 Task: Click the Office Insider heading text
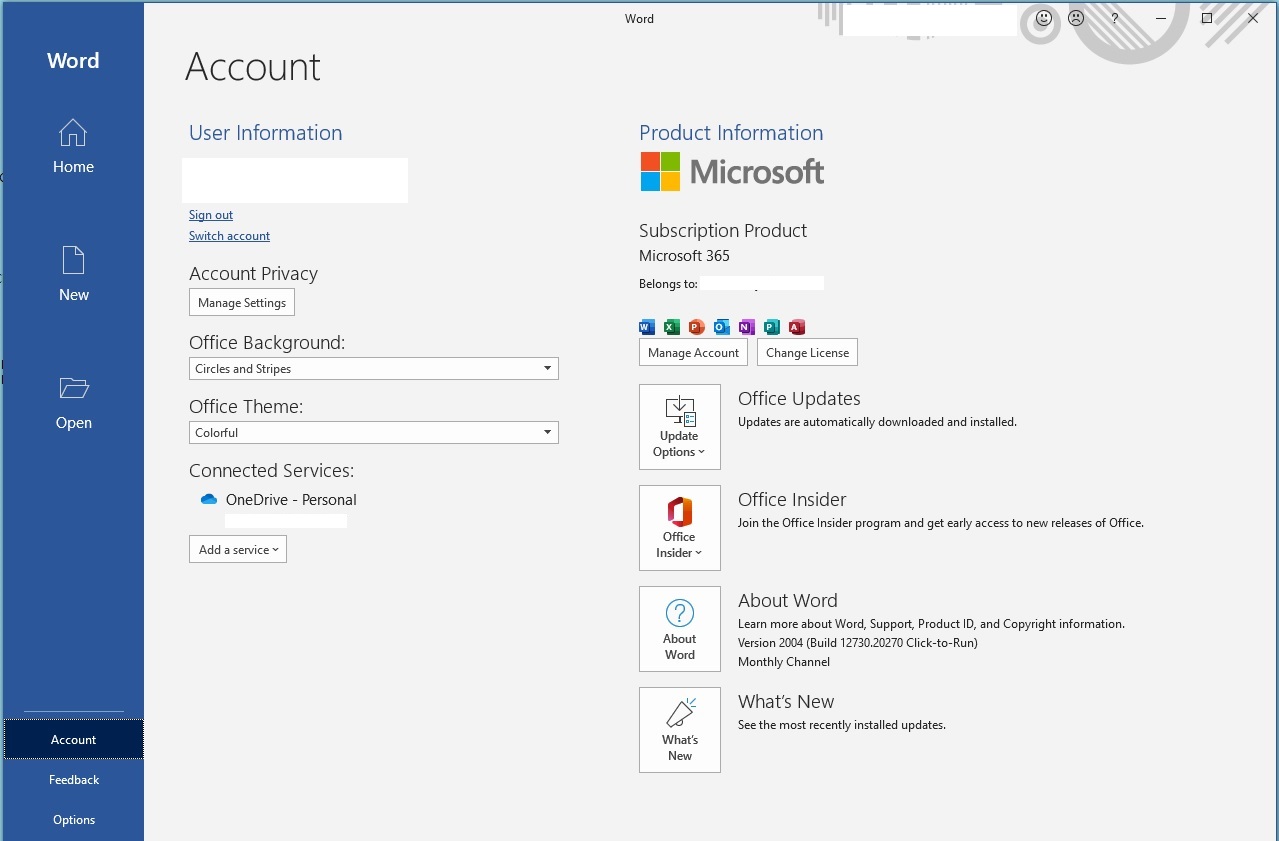pyautogui.click(x=792, y=499)
